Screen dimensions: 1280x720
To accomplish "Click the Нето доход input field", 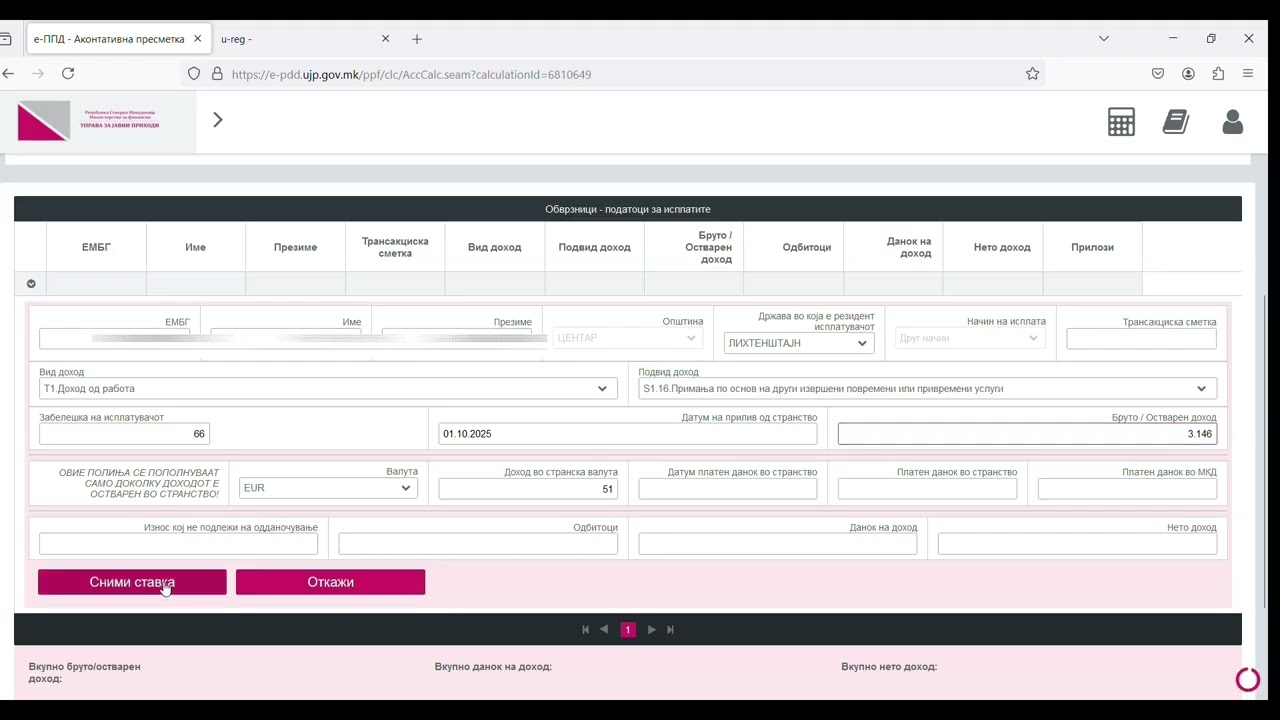I will click(x=1077, y=544).
